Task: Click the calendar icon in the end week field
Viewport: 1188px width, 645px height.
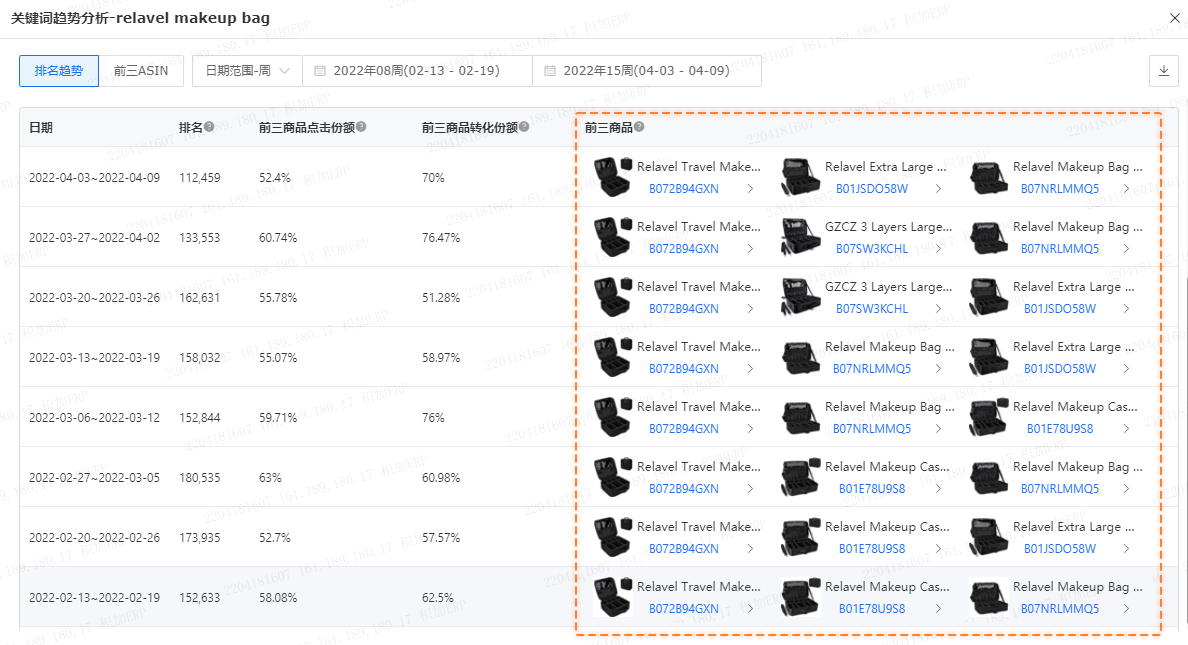Action: click(x=550, y=70)
